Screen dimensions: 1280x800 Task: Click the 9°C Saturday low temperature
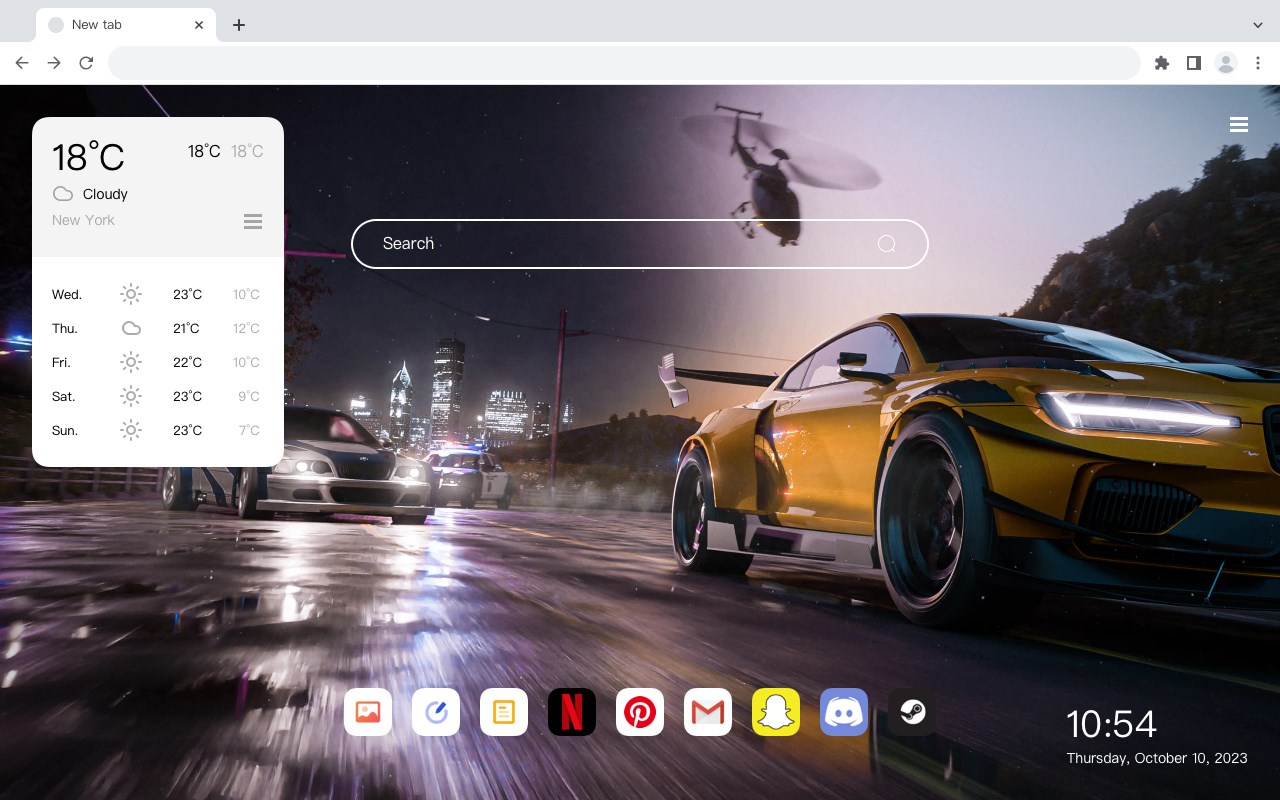249,396
